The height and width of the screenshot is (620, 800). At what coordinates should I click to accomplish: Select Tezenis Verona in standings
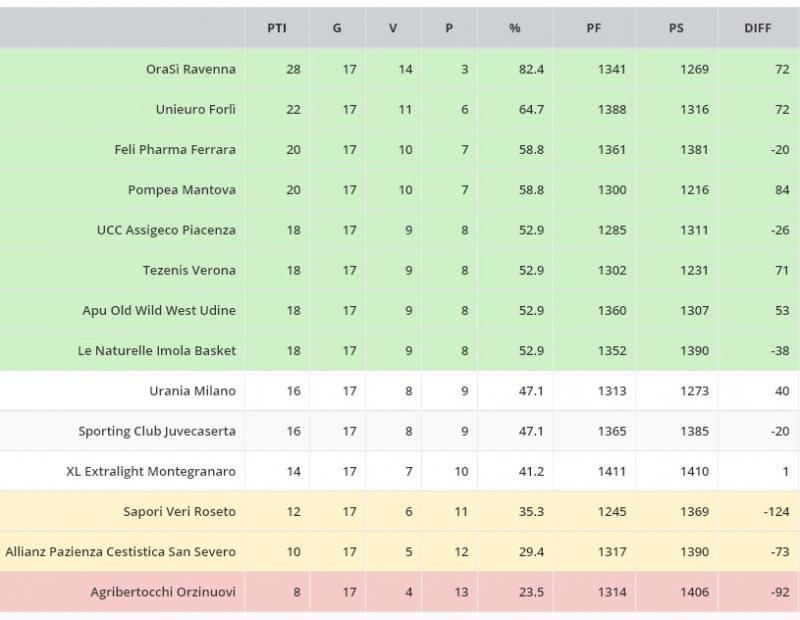189,270
